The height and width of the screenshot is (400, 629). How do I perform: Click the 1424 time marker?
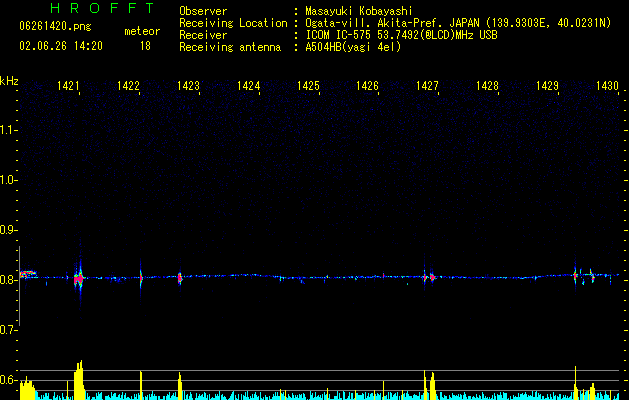(248, 86)
